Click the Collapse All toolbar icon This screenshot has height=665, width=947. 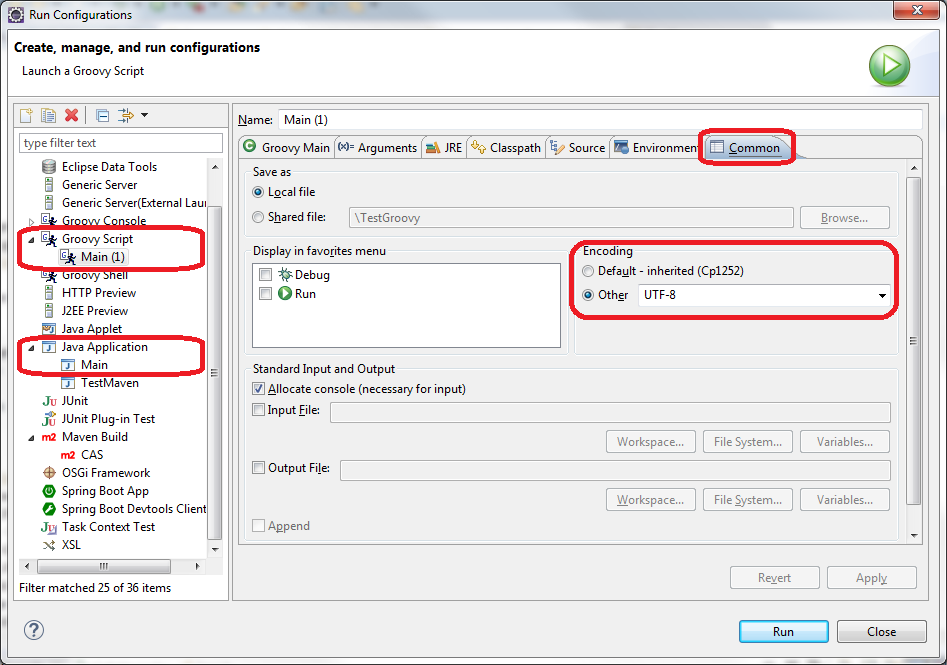tap(103, 115)
